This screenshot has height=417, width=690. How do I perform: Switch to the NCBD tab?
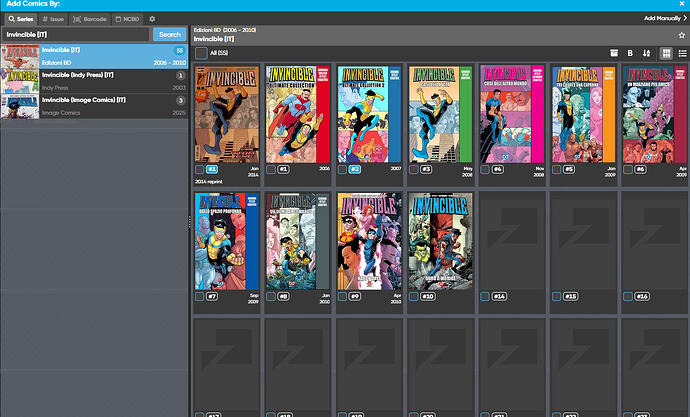[127, 19]
